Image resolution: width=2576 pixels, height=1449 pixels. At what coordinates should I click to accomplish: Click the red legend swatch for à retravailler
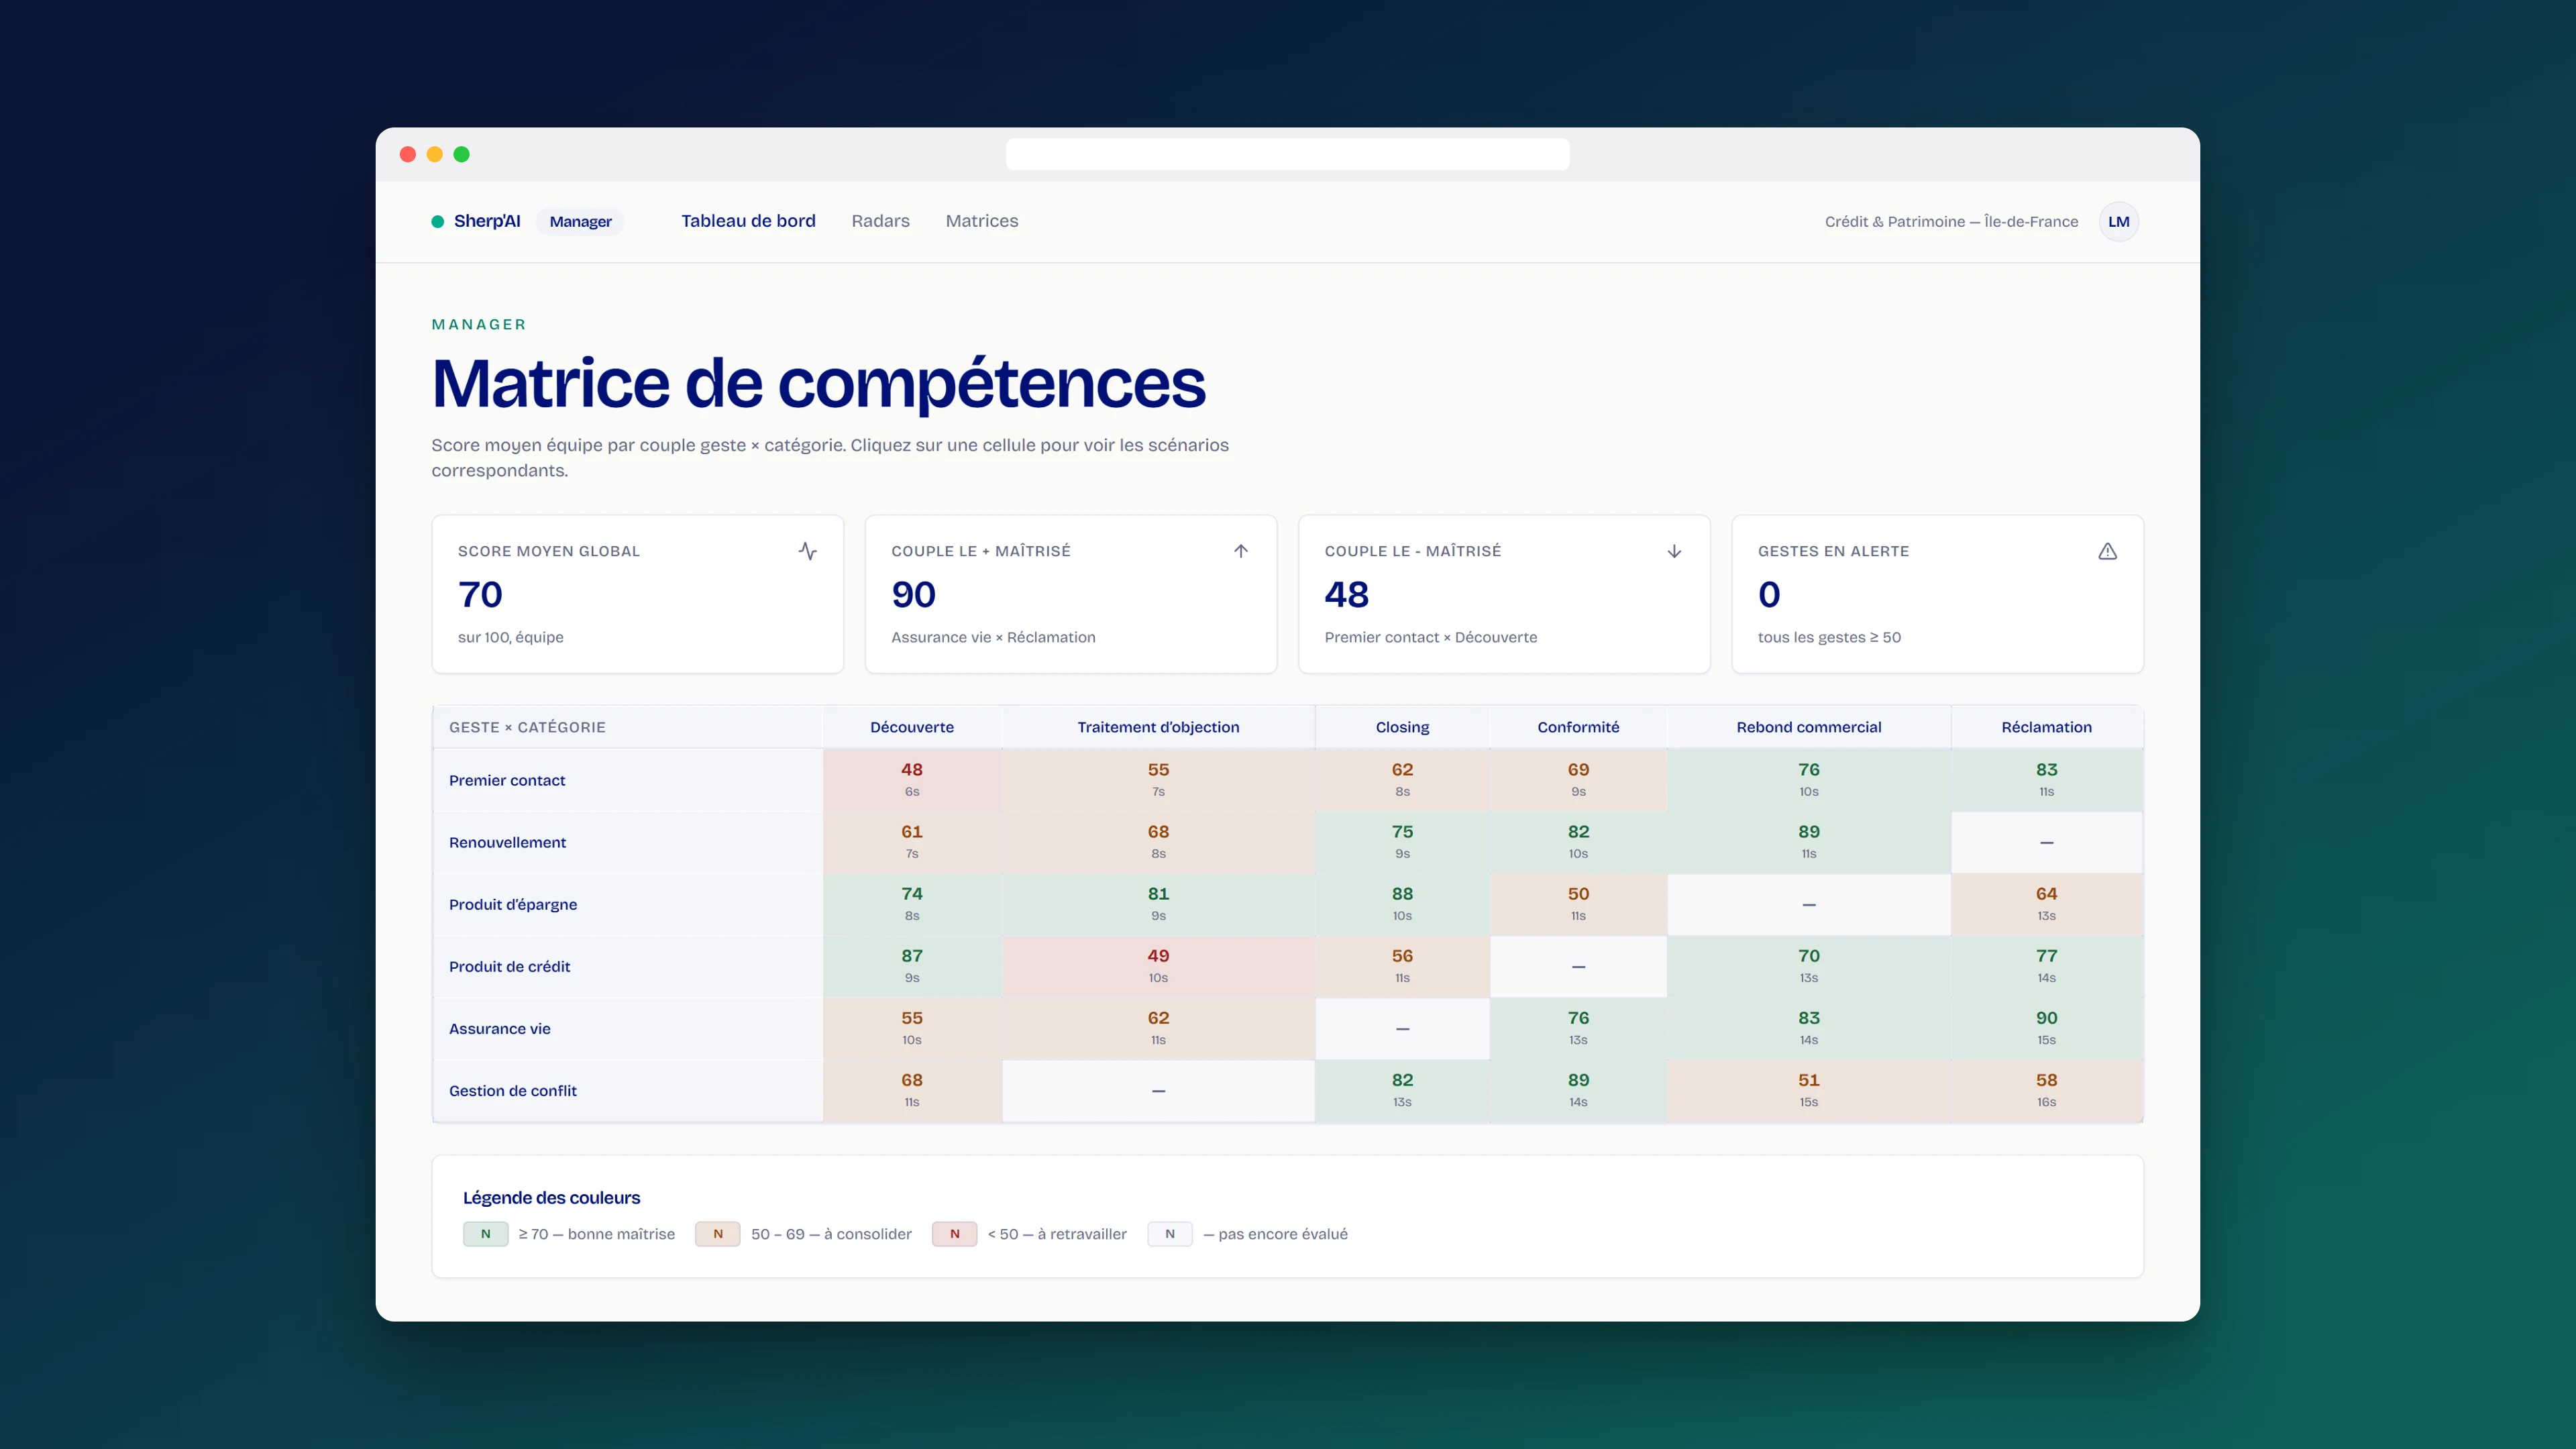[954, 1233]
